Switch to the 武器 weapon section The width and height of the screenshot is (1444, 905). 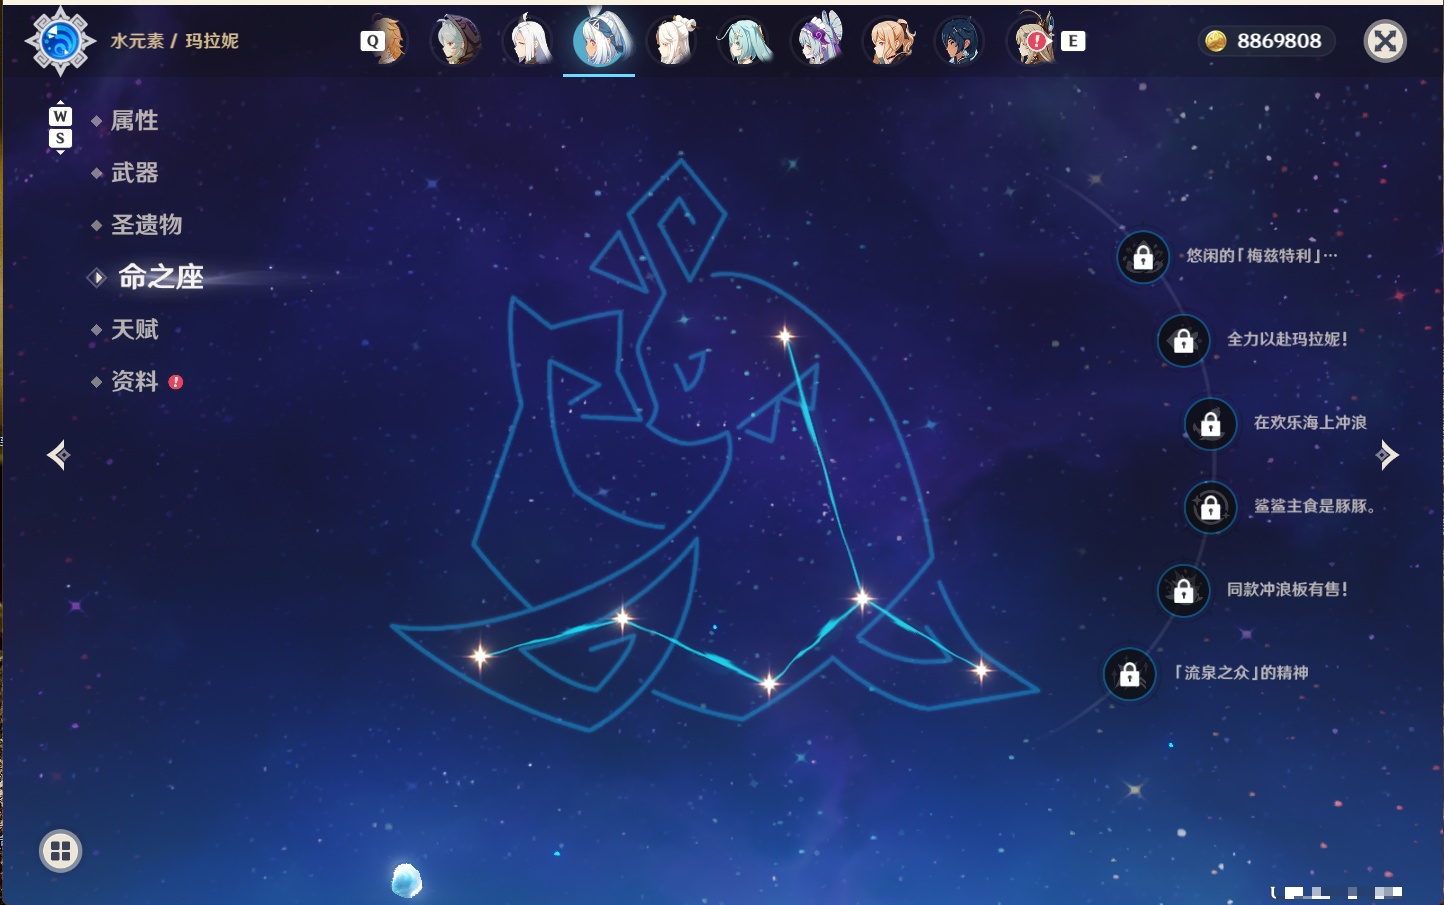pos(134,173)
